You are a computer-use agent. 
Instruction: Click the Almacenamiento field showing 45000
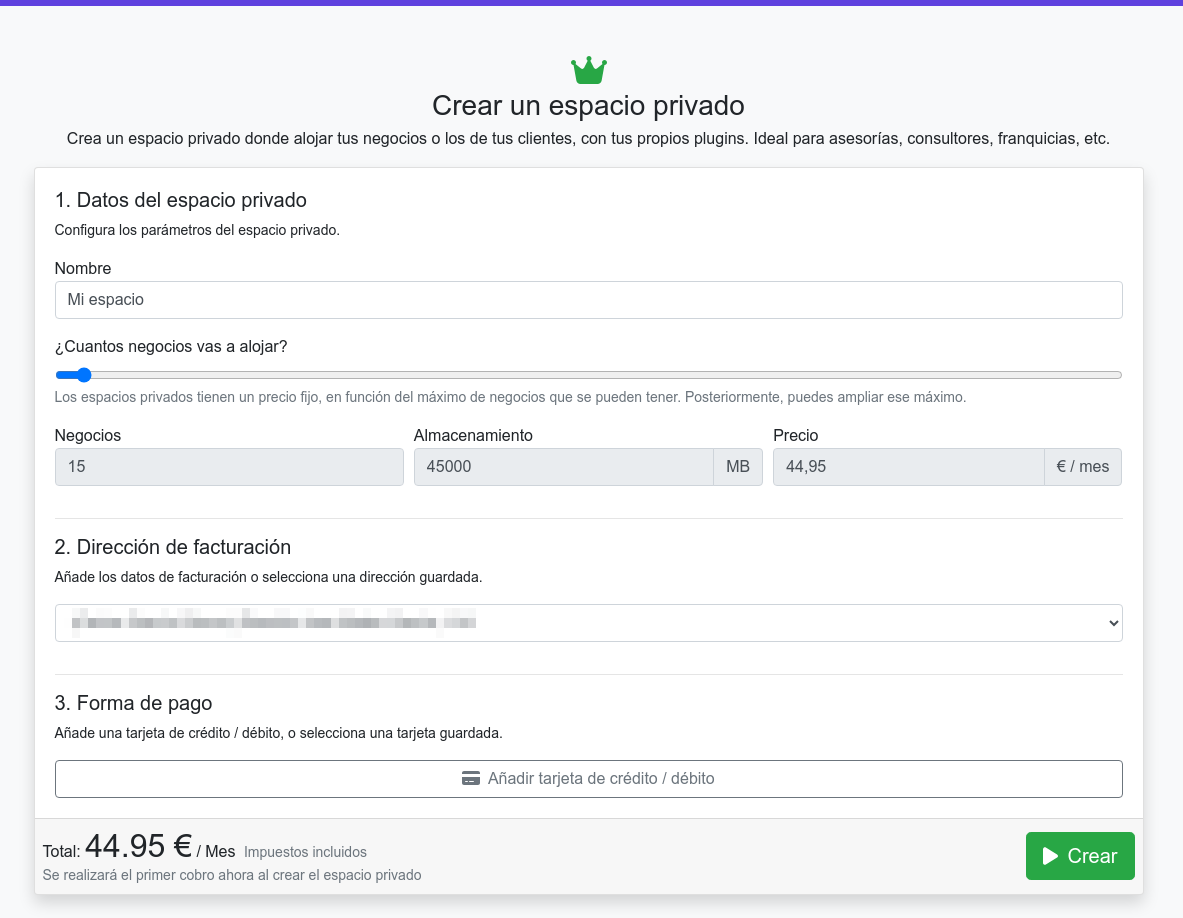point(564,467)
